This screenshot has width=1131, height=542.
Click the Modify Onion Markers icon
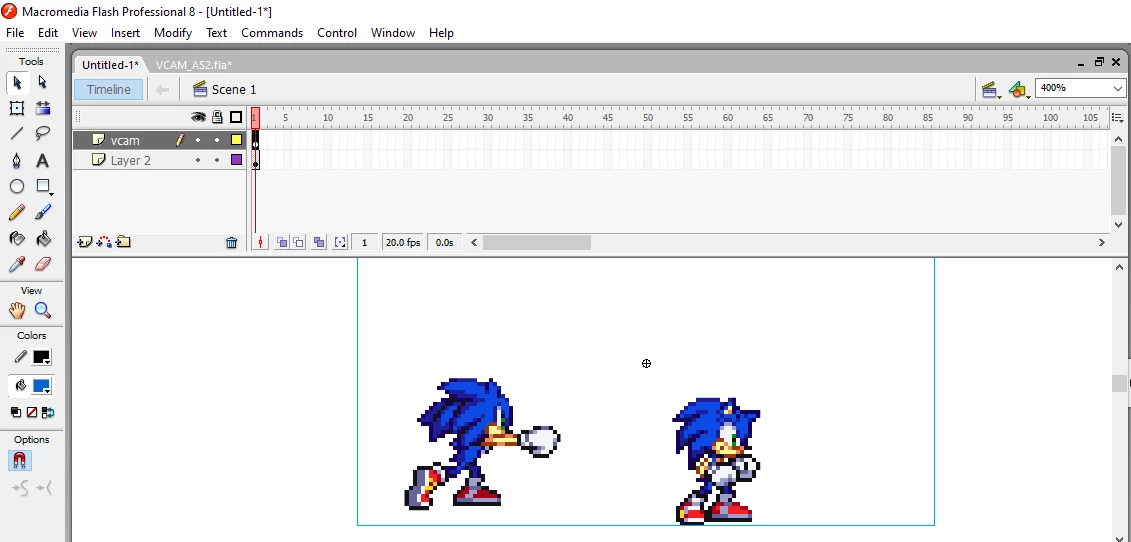(x=340, y=242)
